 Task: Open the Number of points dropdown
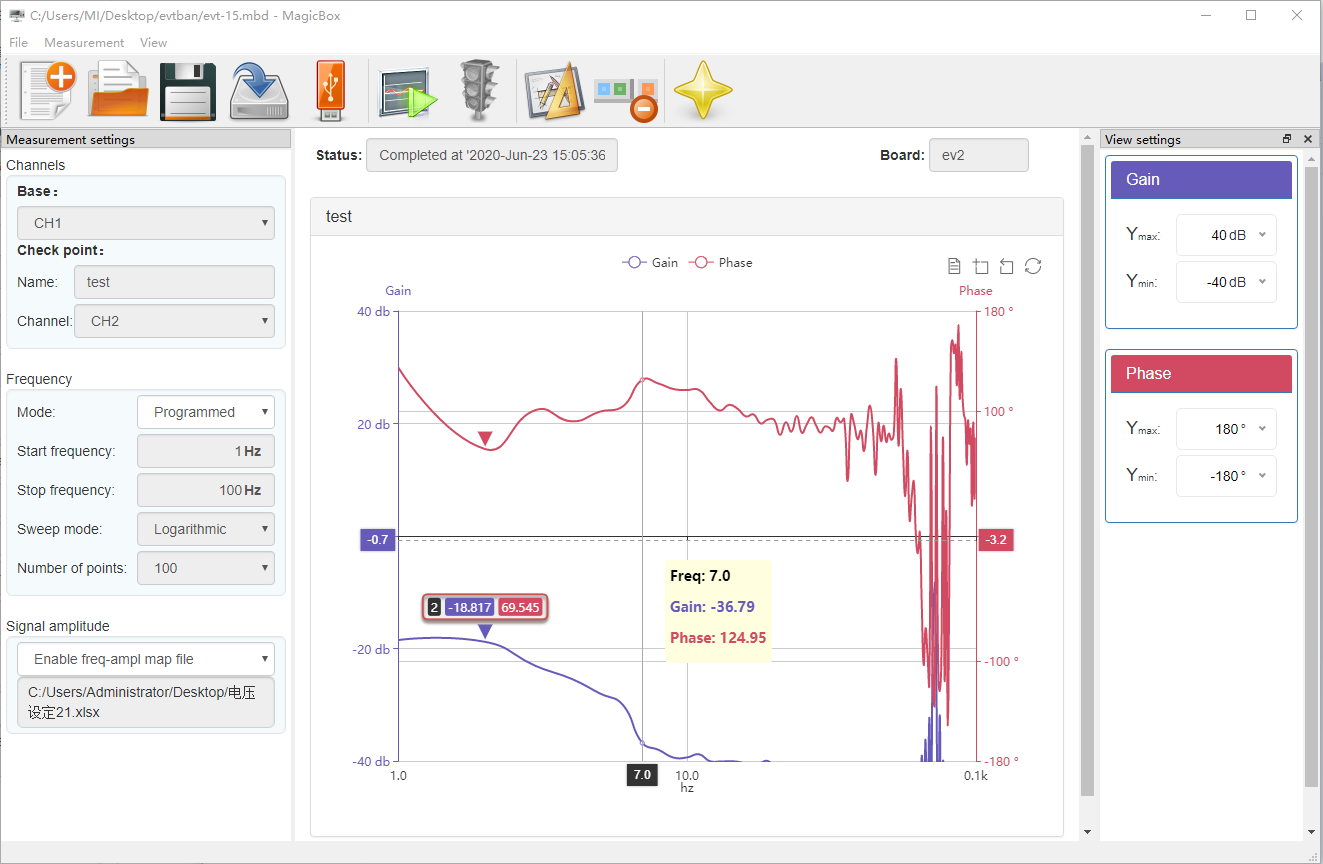[x=206, y=568]
